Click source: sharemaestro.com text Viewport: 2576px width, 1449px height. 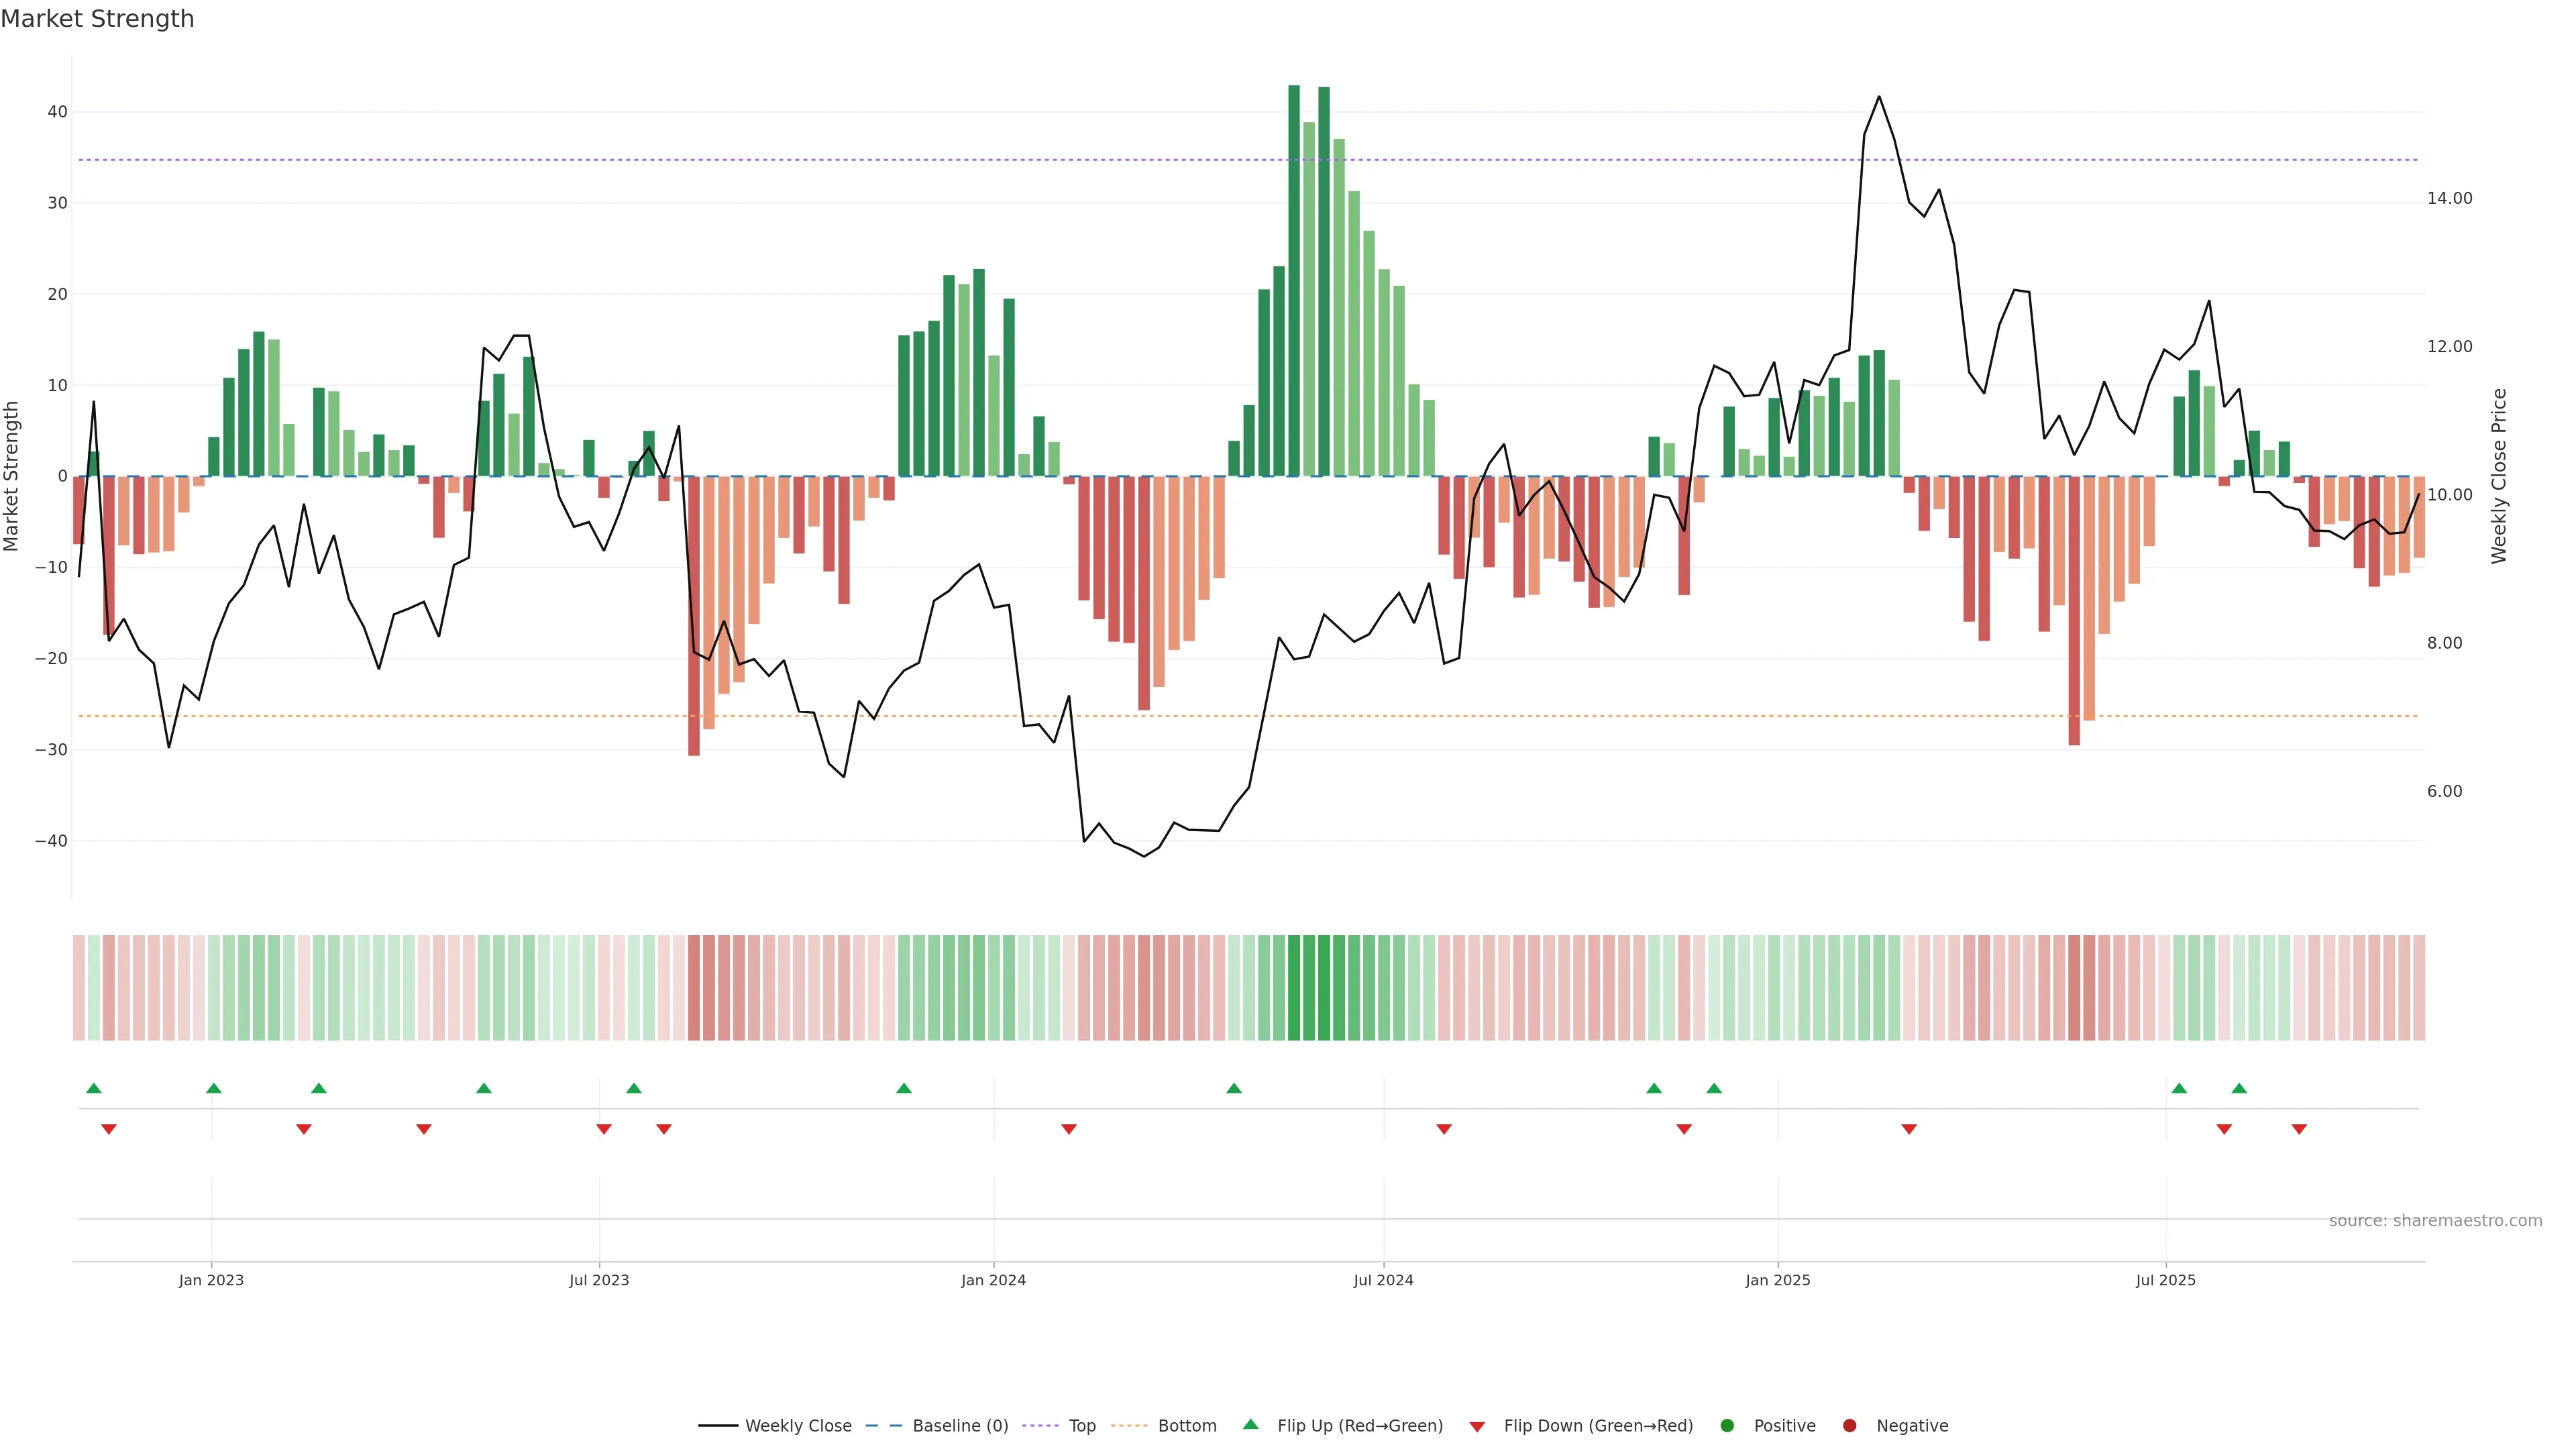click(2435, 1221)
